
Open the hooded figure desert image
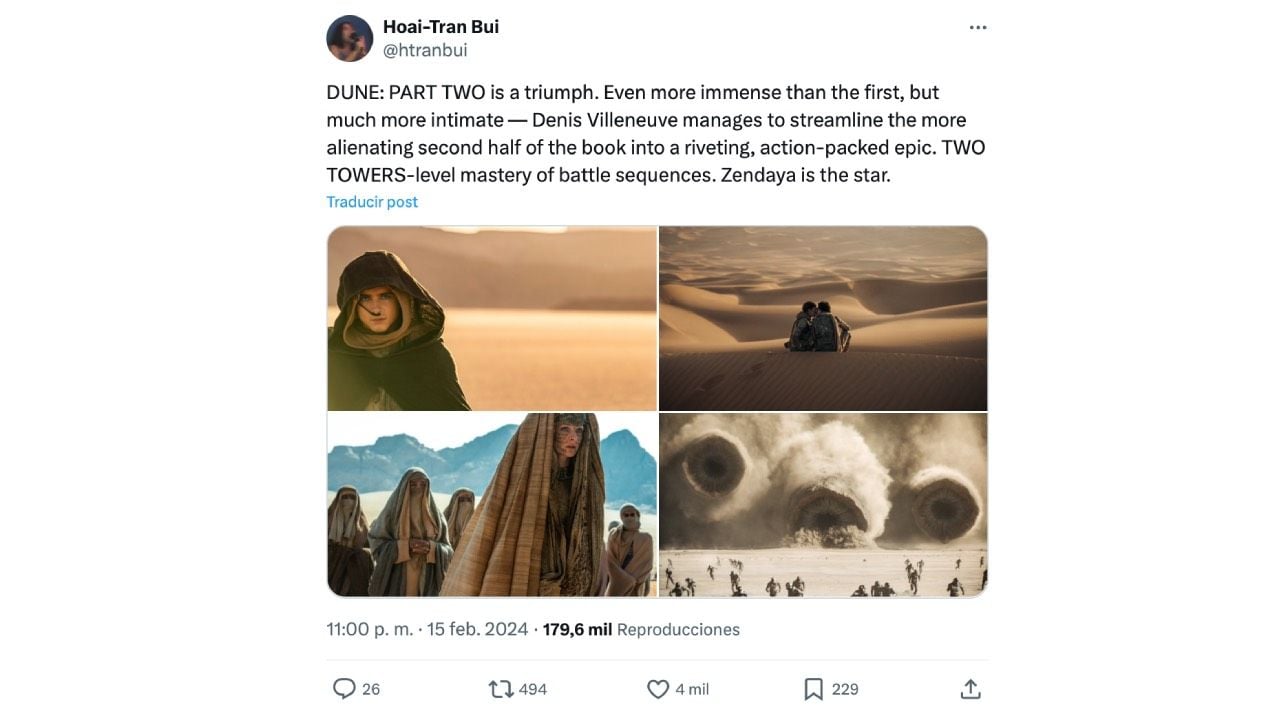492,318
